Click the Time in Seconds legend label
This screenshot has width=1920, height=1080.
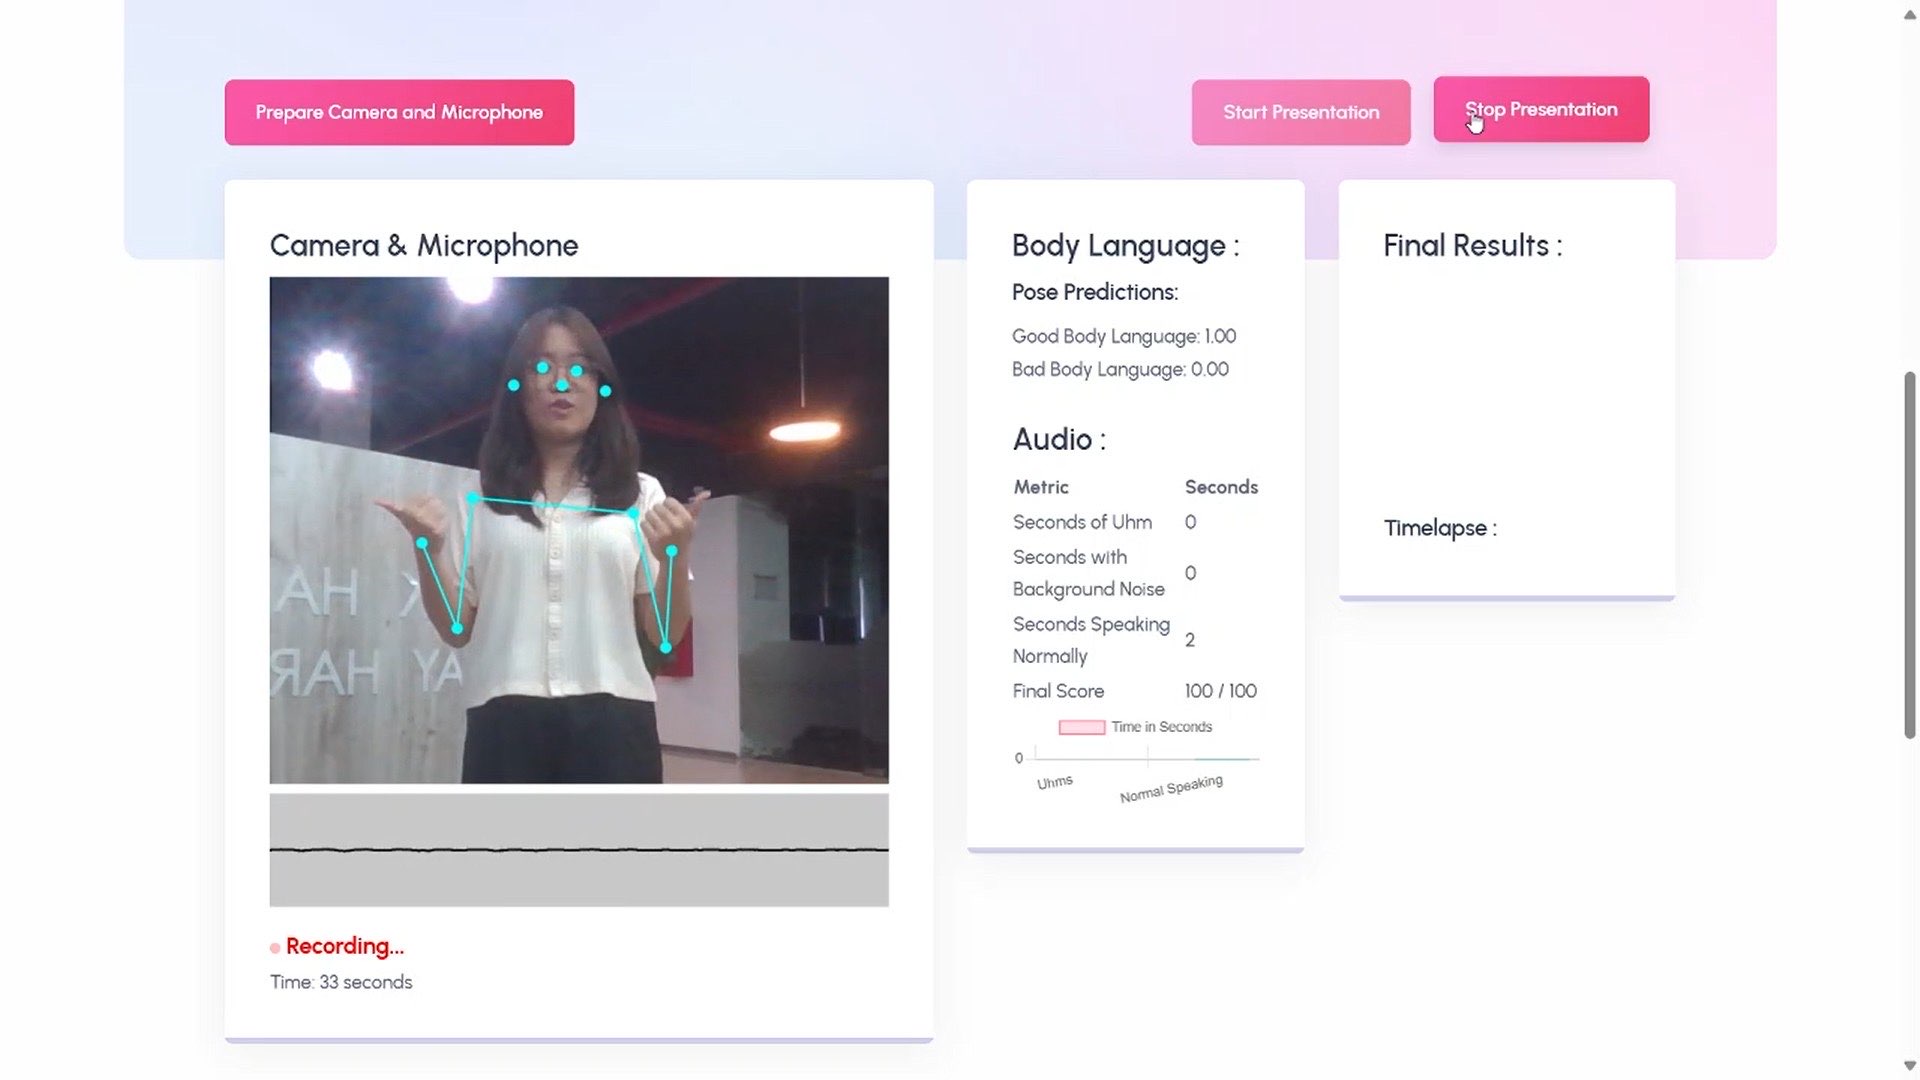click(x=1161, y=727)
